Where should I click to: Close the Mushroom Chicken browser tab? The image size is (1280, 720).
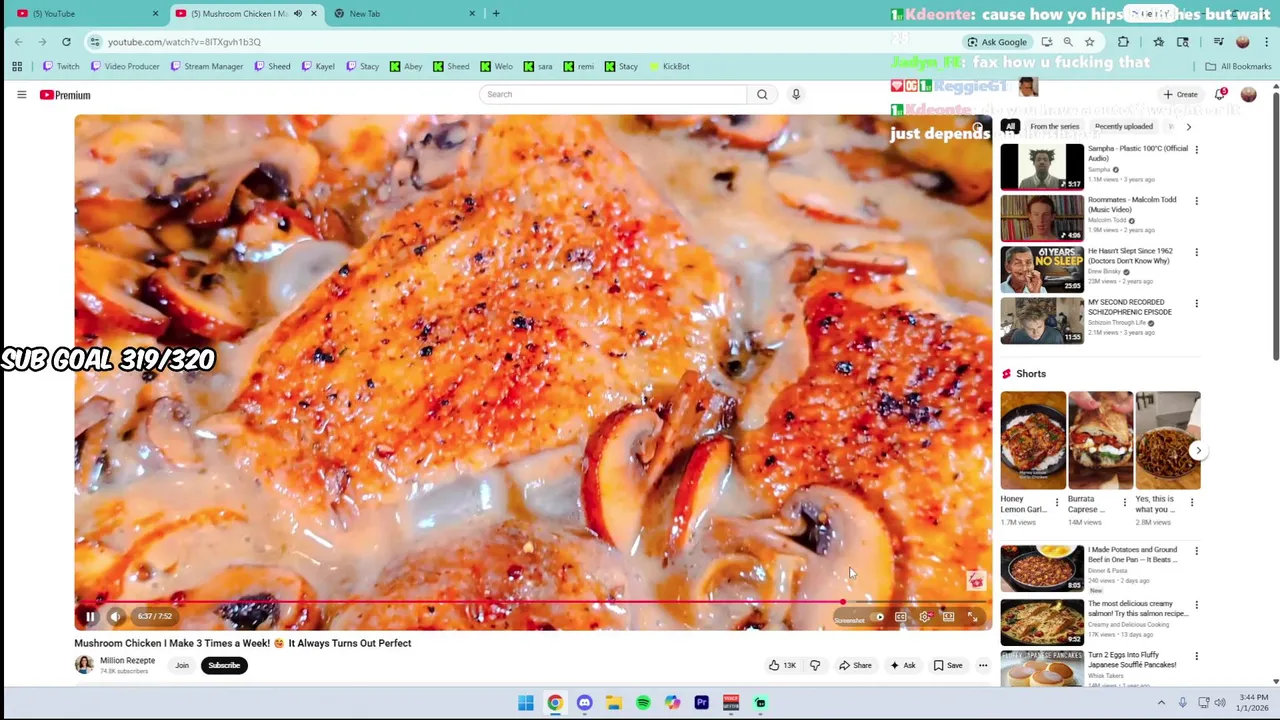pyautogui.click(x=314, y=13)
